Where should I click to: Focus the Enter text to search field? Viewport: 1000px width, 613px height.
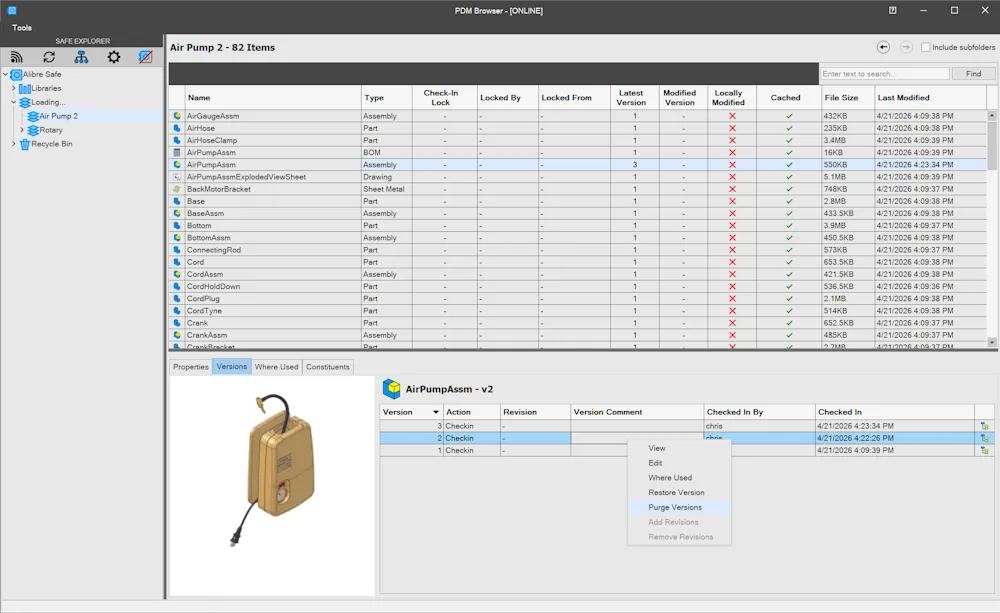885,74
